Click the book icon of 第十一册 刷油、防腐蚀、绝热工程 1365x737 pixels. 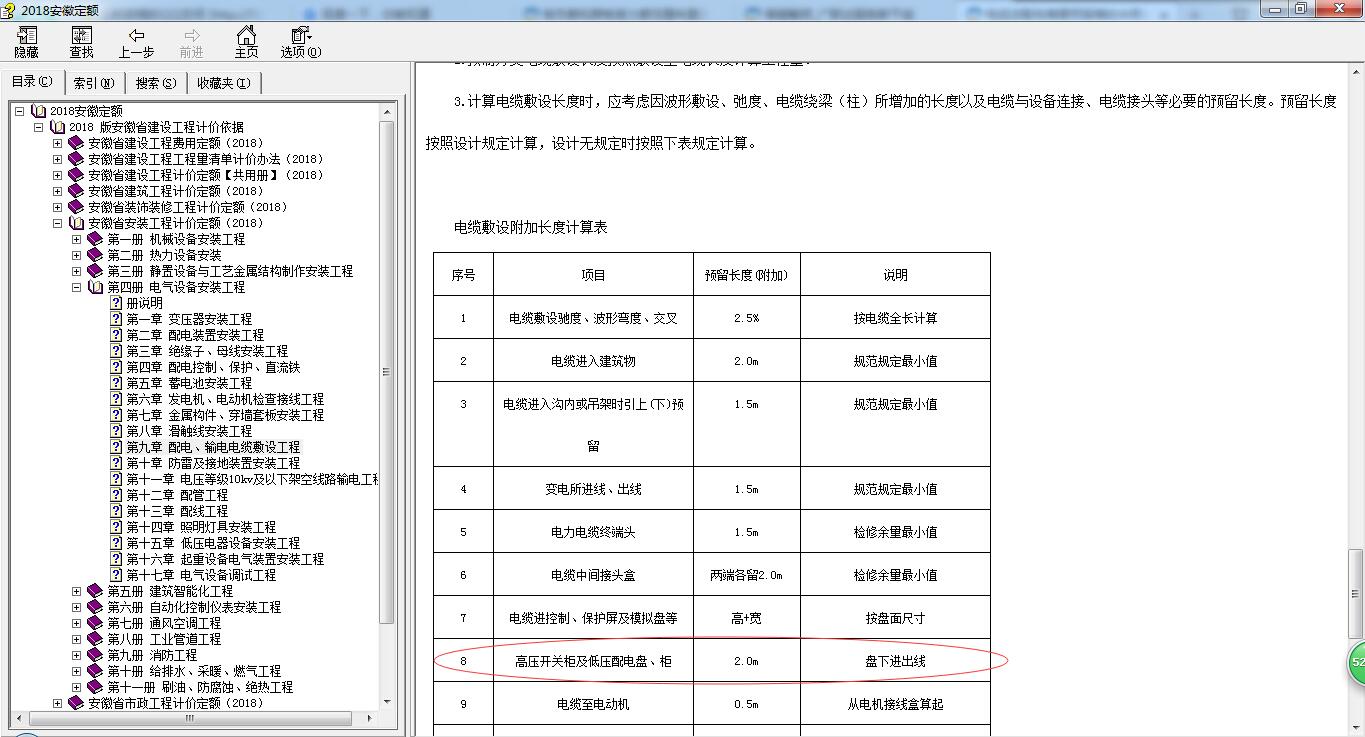coord(95,687)
